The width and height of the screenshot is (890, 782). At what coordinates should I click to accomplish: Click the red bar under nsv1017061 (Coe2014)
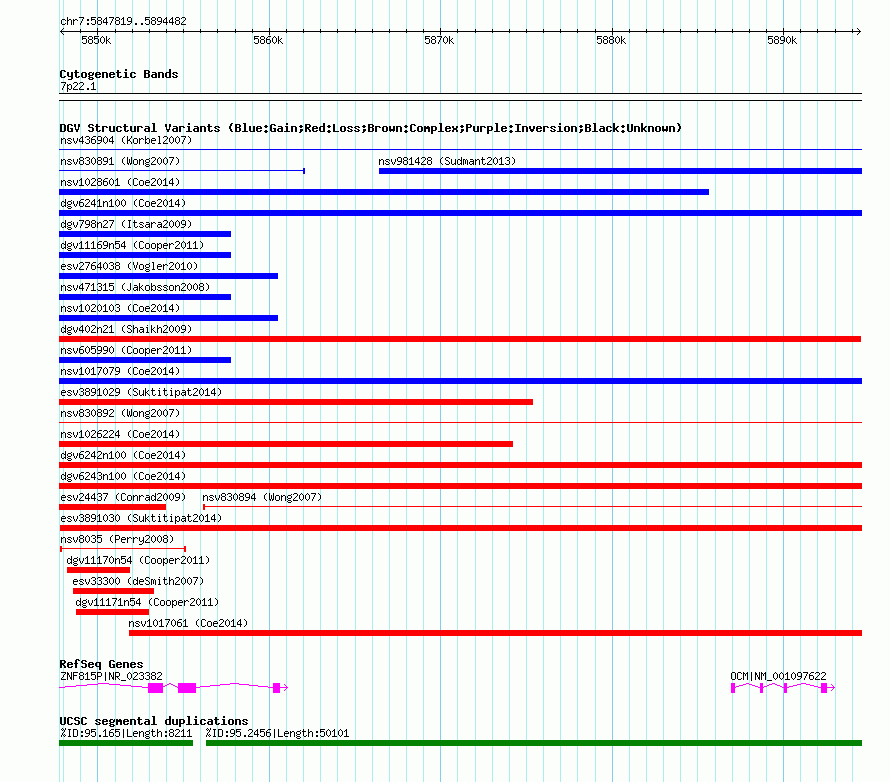point(496,633)
